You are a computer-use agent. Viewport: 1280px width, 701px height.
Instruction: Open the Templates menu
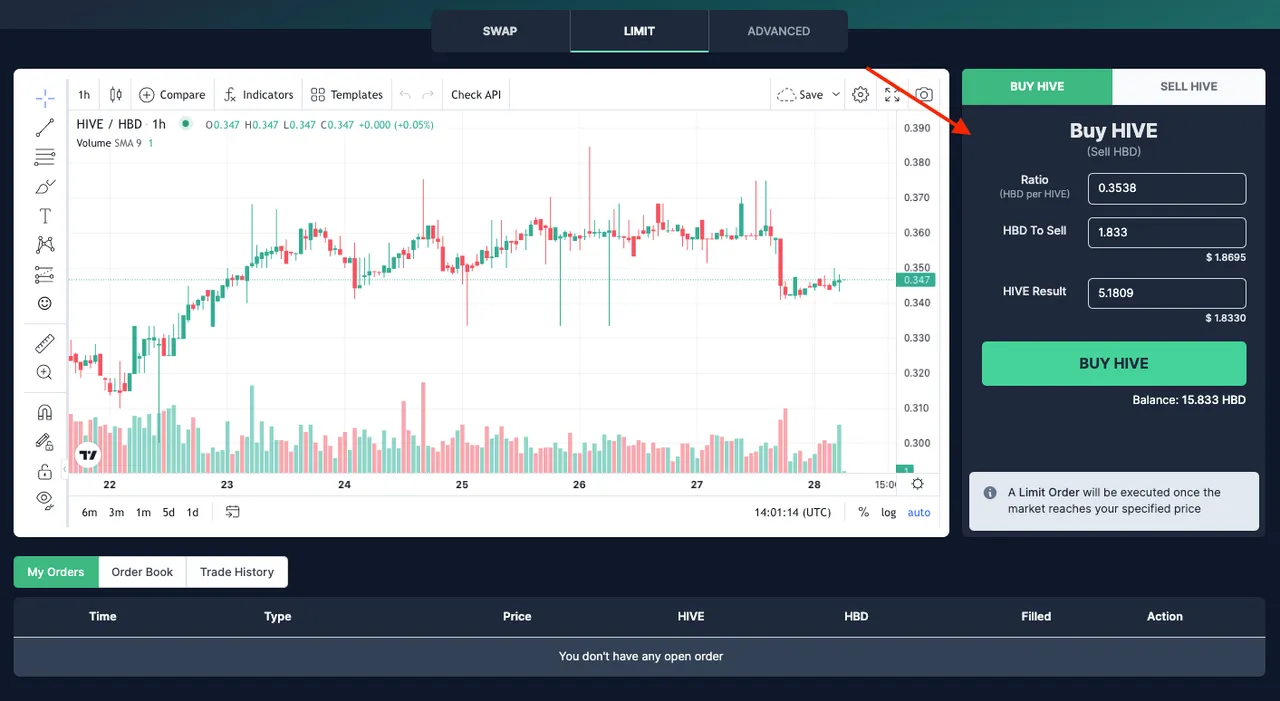coord(347,95)
